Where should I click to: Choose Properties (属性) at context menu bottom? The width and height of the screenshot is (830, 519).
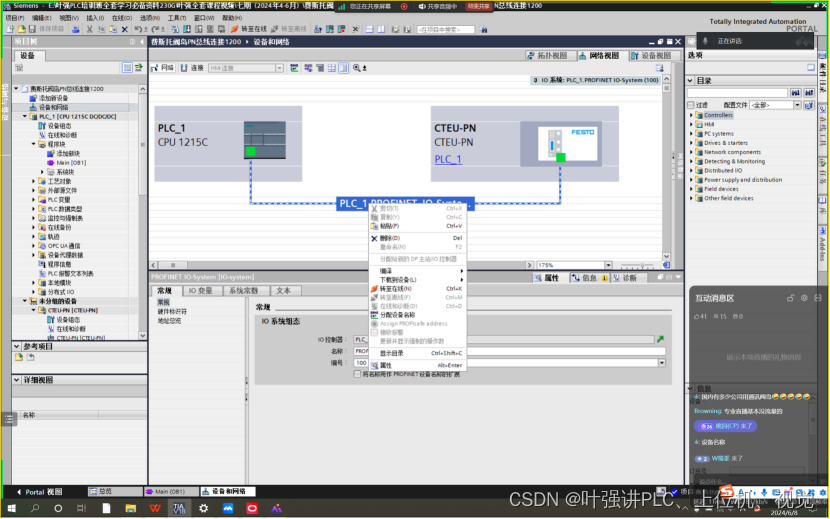pyautogui.click(x=417, y=365)
